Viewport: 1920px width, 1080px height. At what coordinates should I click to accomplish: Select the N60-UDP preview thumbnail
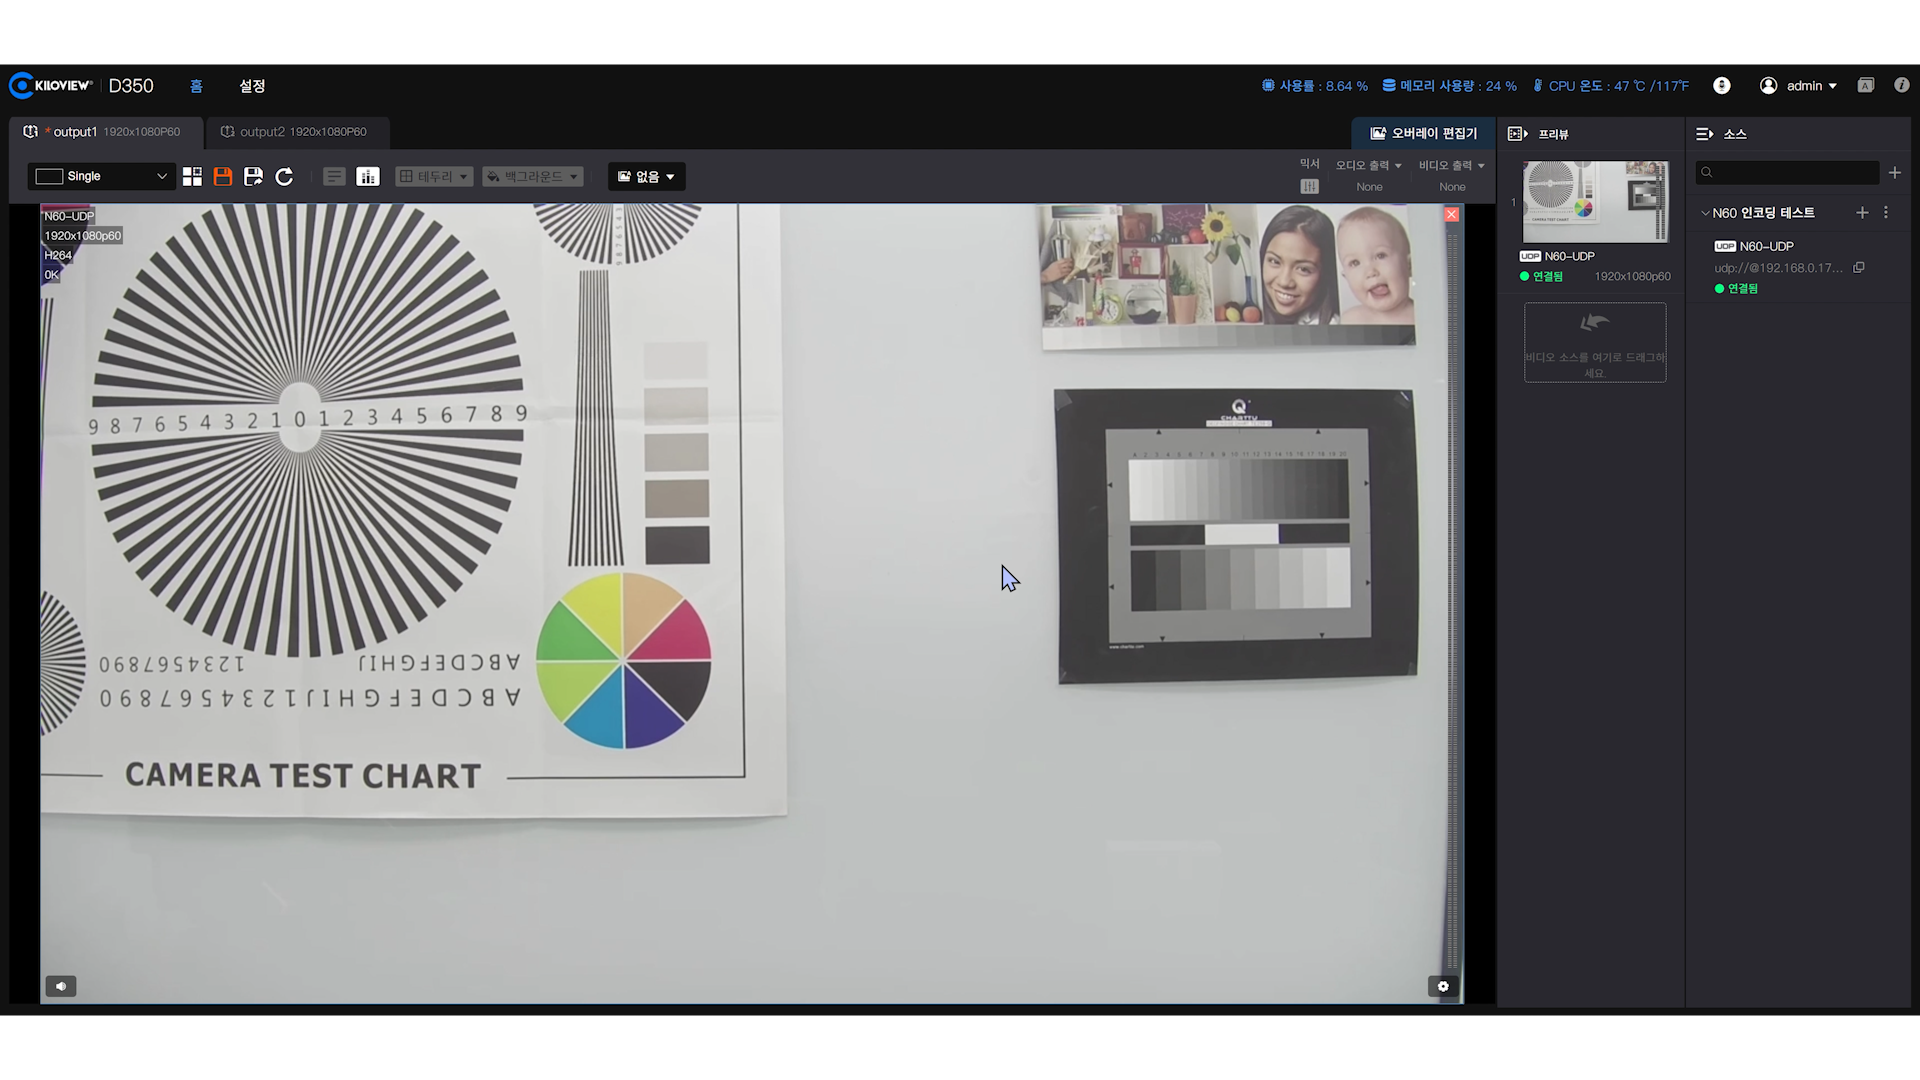coord(1594,202)
